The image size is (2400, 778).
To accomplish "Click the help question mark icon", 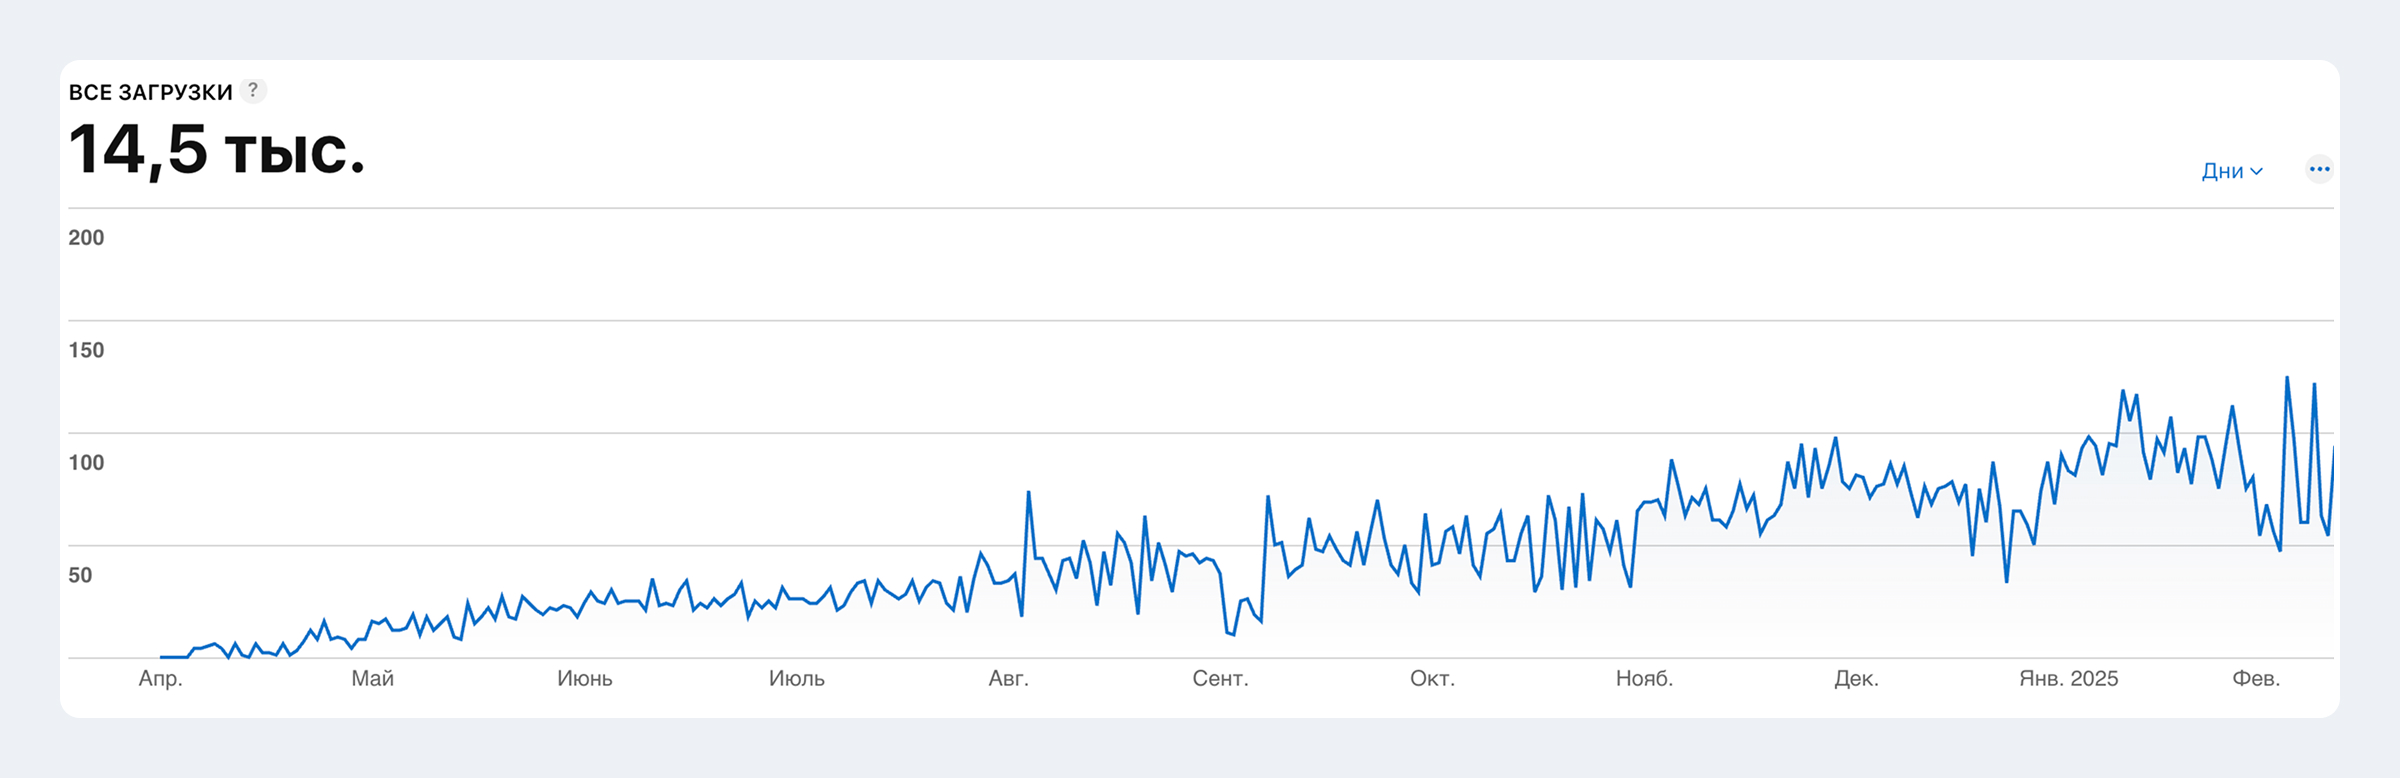I will coord(254,91).
